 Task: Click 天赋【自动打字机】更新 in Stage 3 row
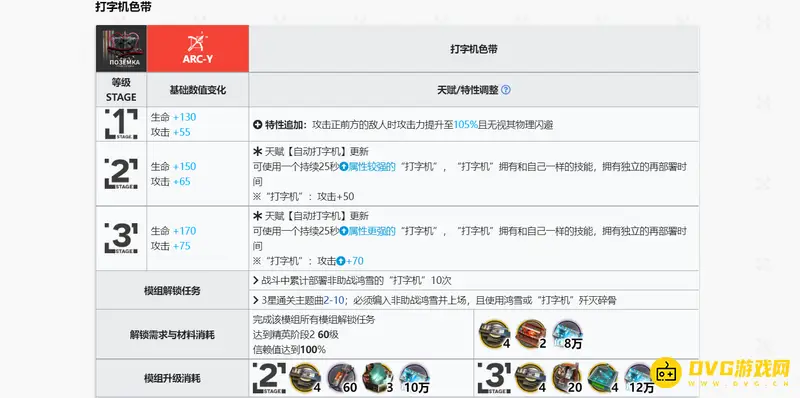(317, 216)
